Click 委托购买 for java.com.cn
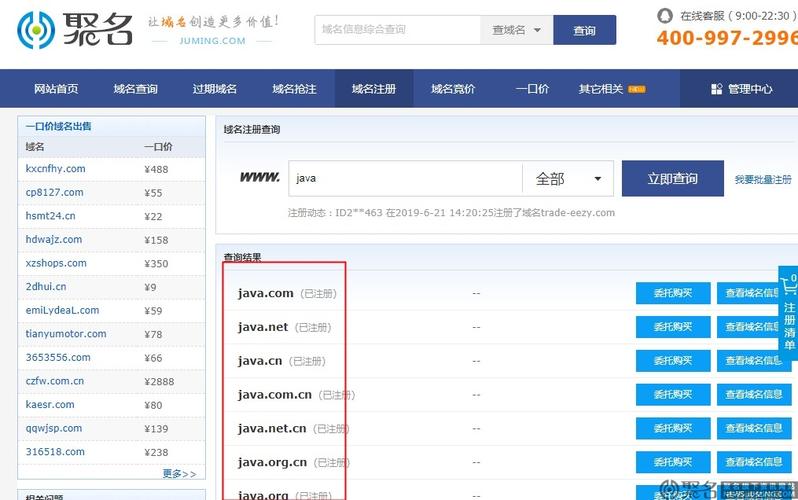 pyautogui.click(x=673, y=395)
